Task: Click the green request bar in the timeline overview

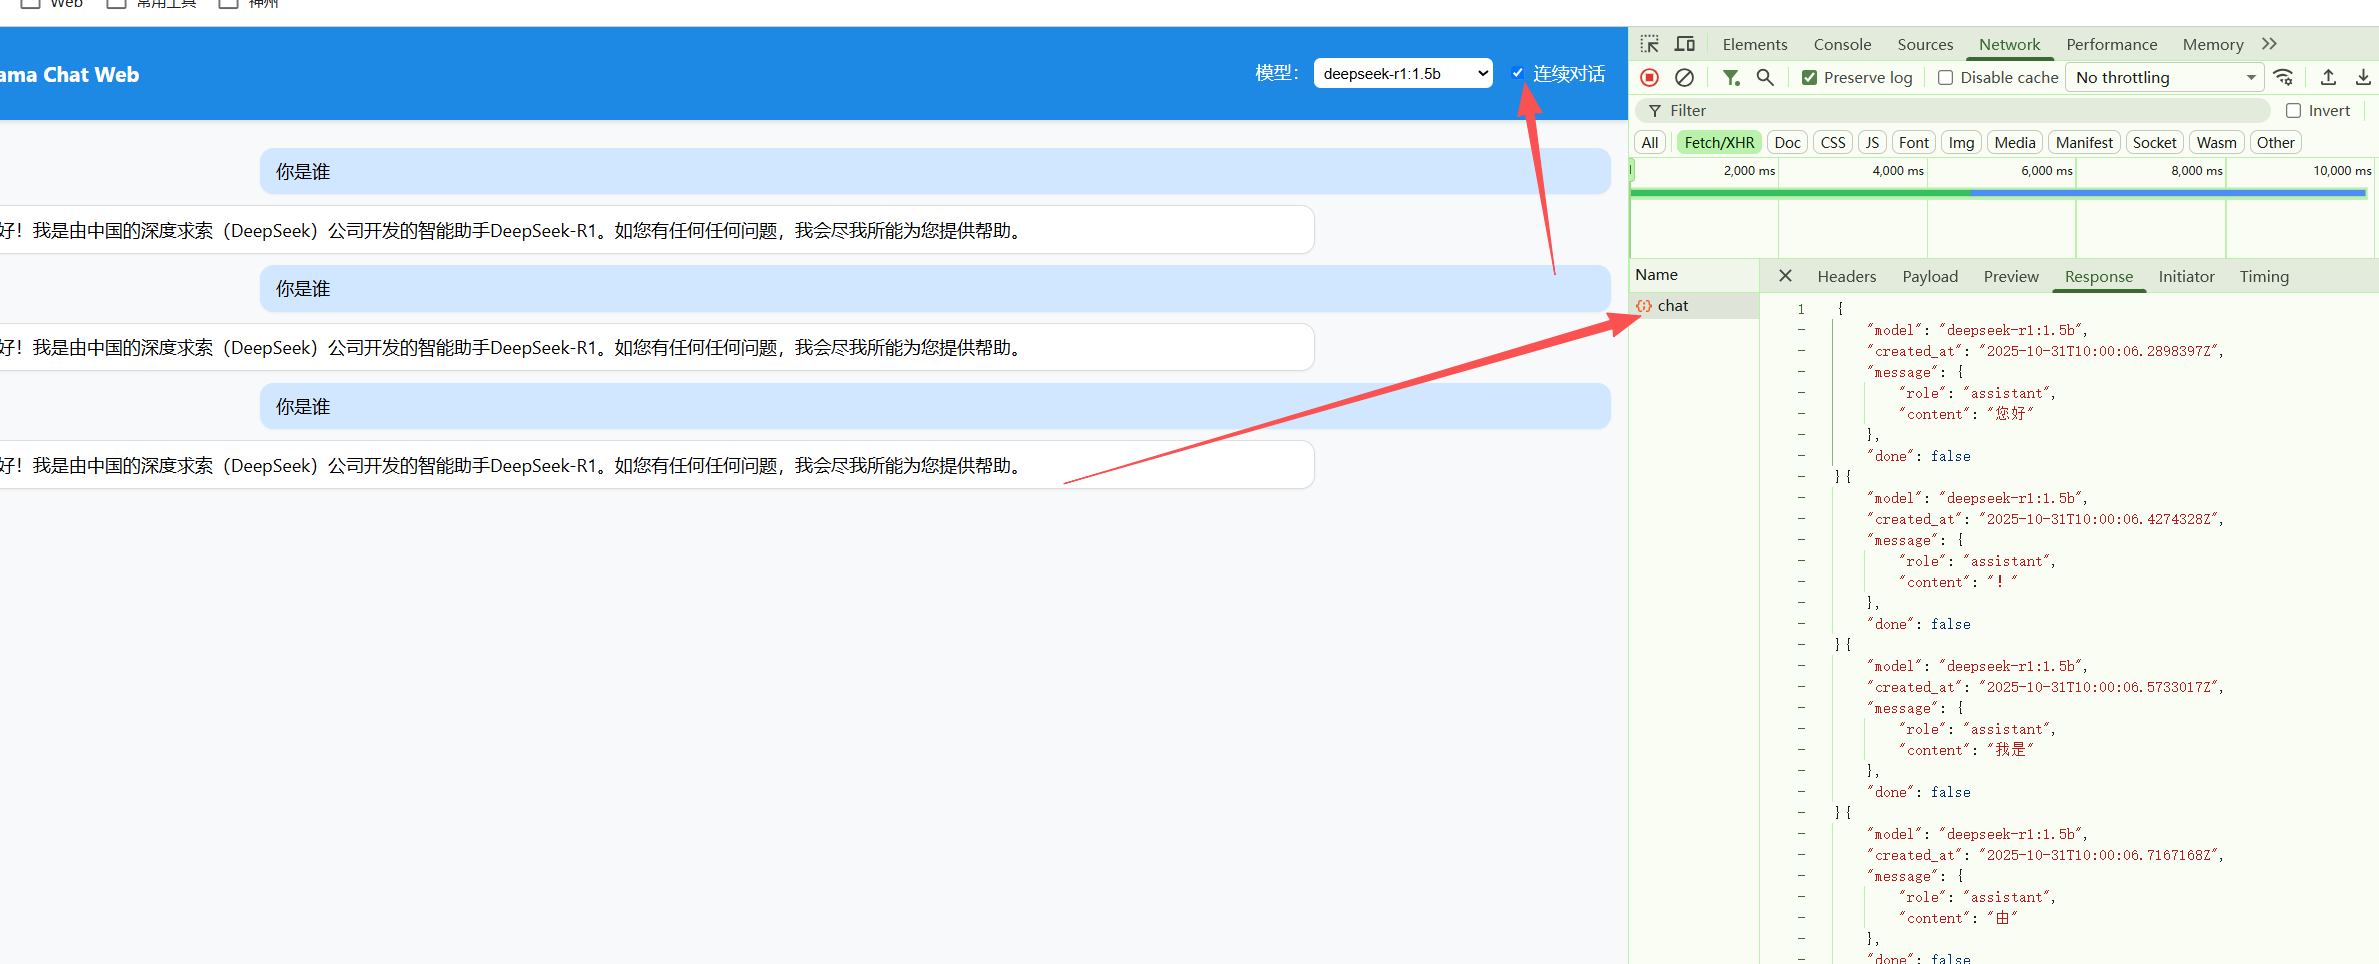Action: point(1800,193)
